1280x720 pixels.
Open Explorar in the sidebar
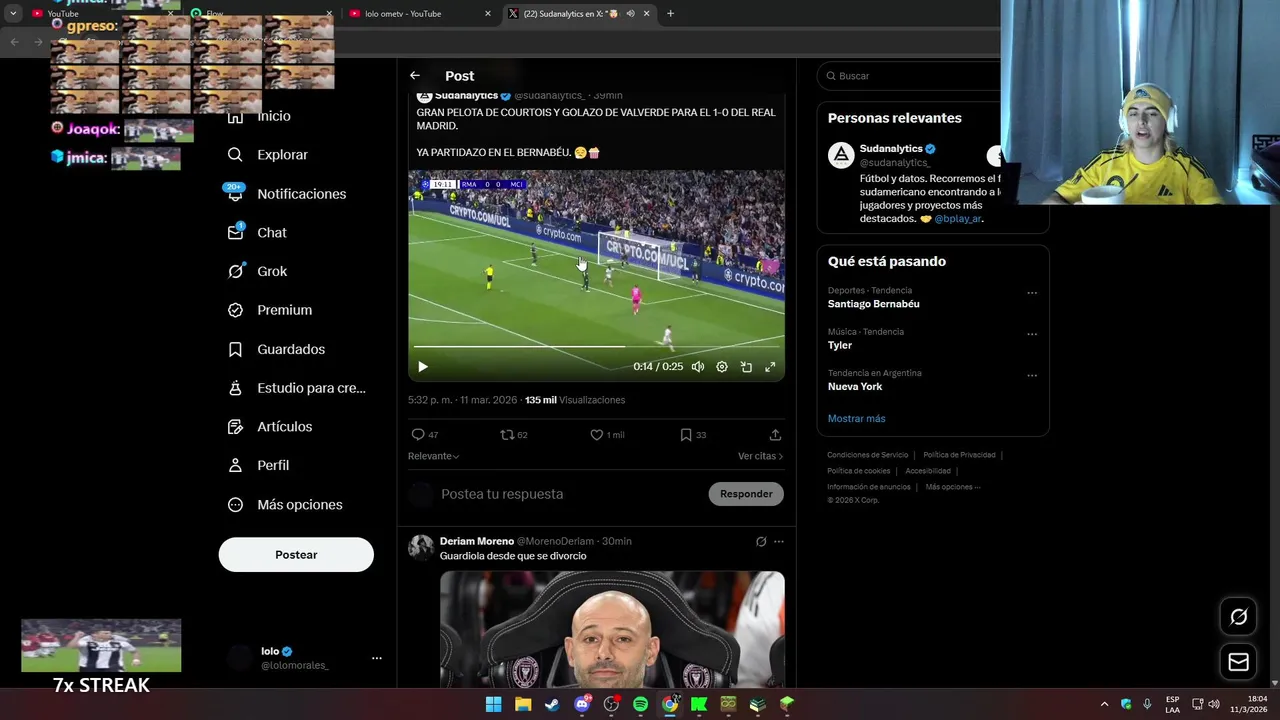pos(268,155)
